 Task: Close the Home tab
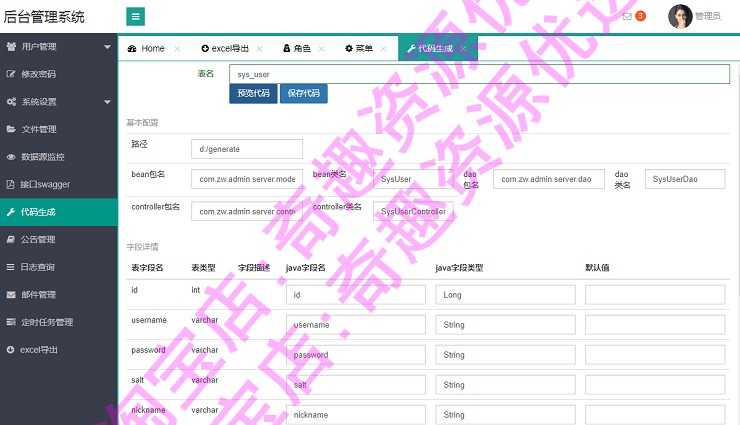click(177, 49)
